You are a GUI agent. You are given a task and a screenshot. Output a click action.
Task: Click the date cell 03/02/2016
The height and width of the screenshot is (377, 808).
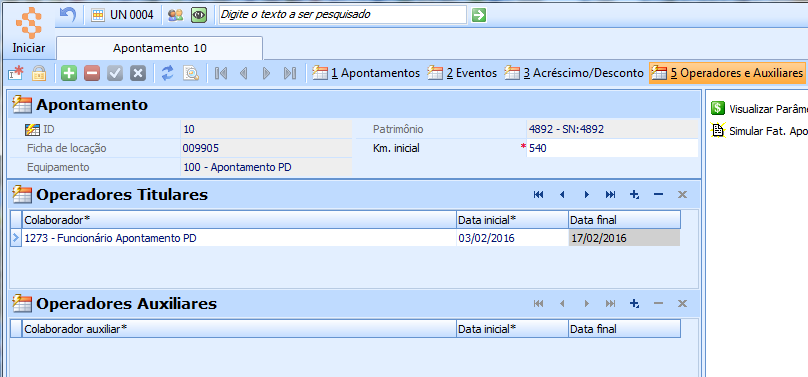coord(512,238)
